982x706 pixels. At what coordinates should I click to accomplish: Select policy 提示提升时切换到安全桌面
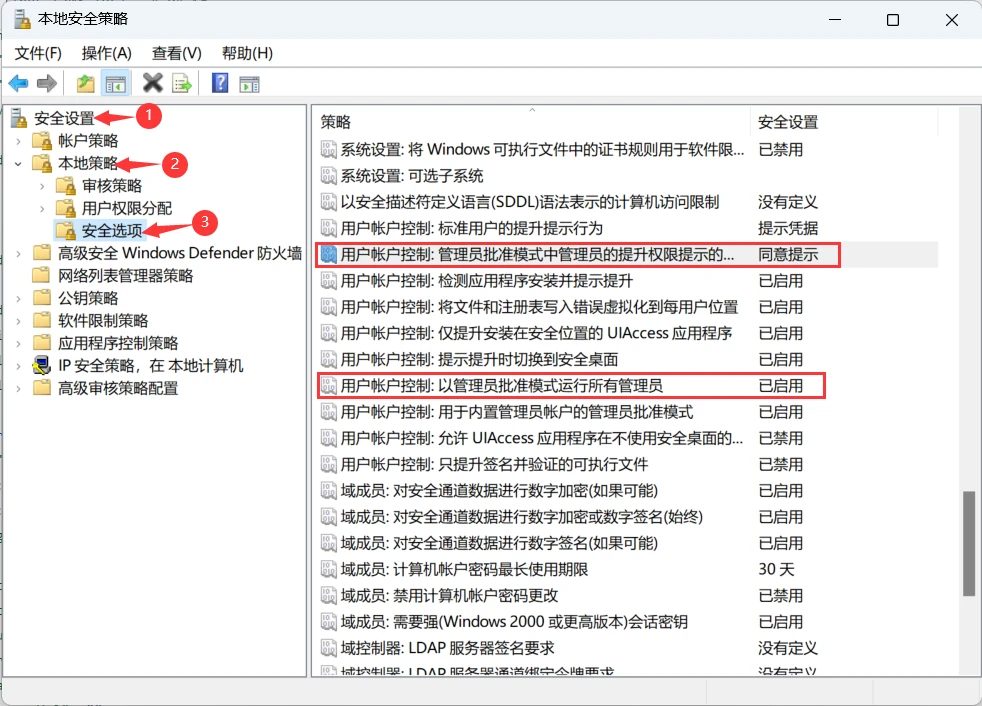479,359
